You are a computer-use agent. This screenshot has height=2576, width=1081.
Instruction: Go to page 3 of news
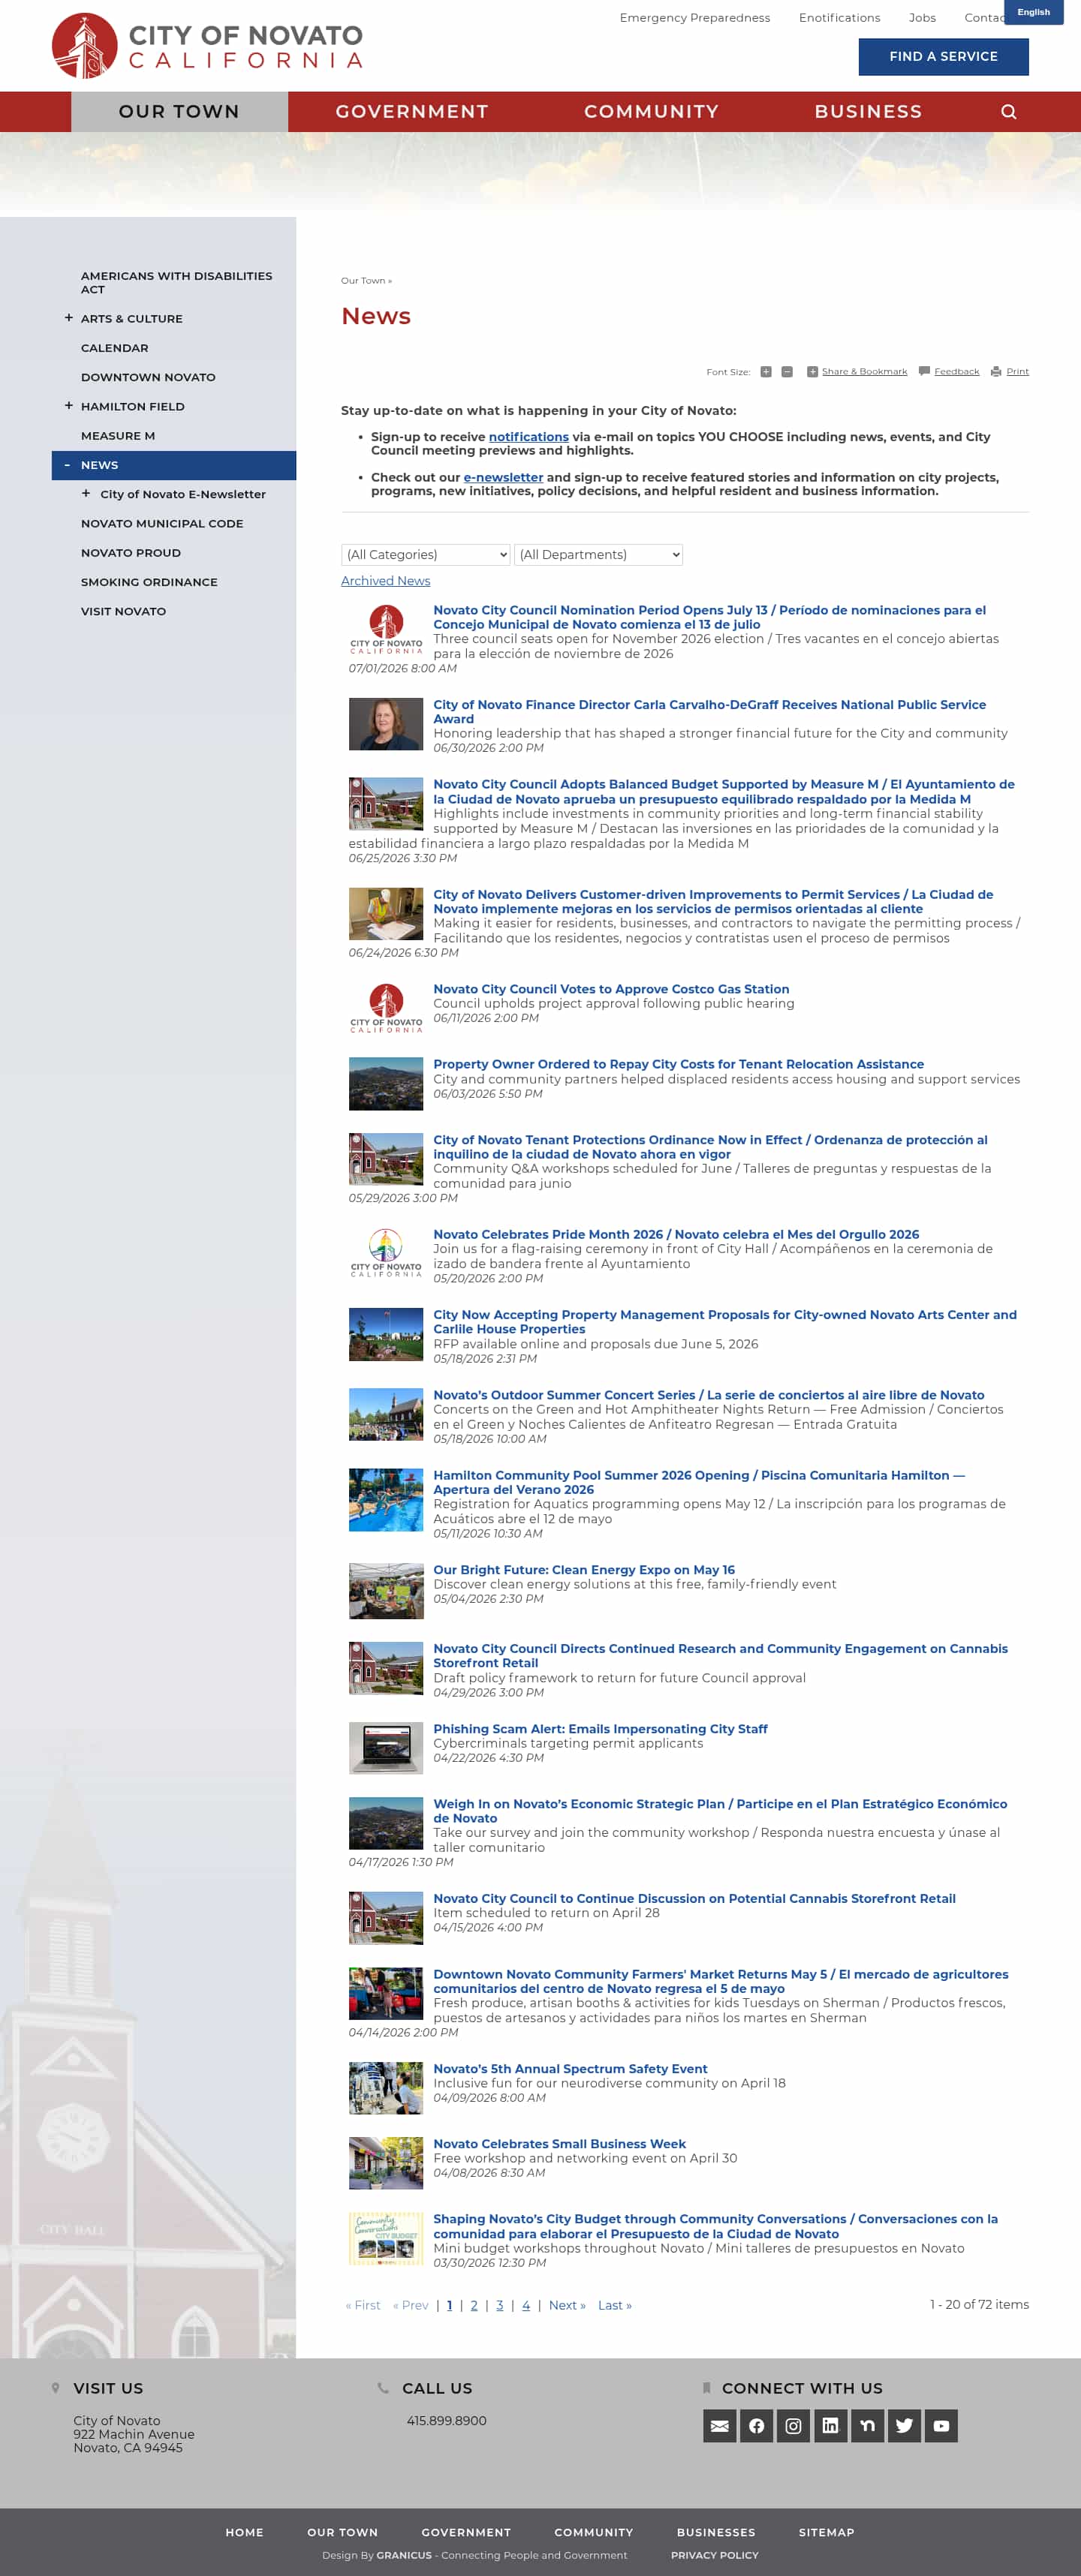pyautogui.click(x=500, y=2305)
